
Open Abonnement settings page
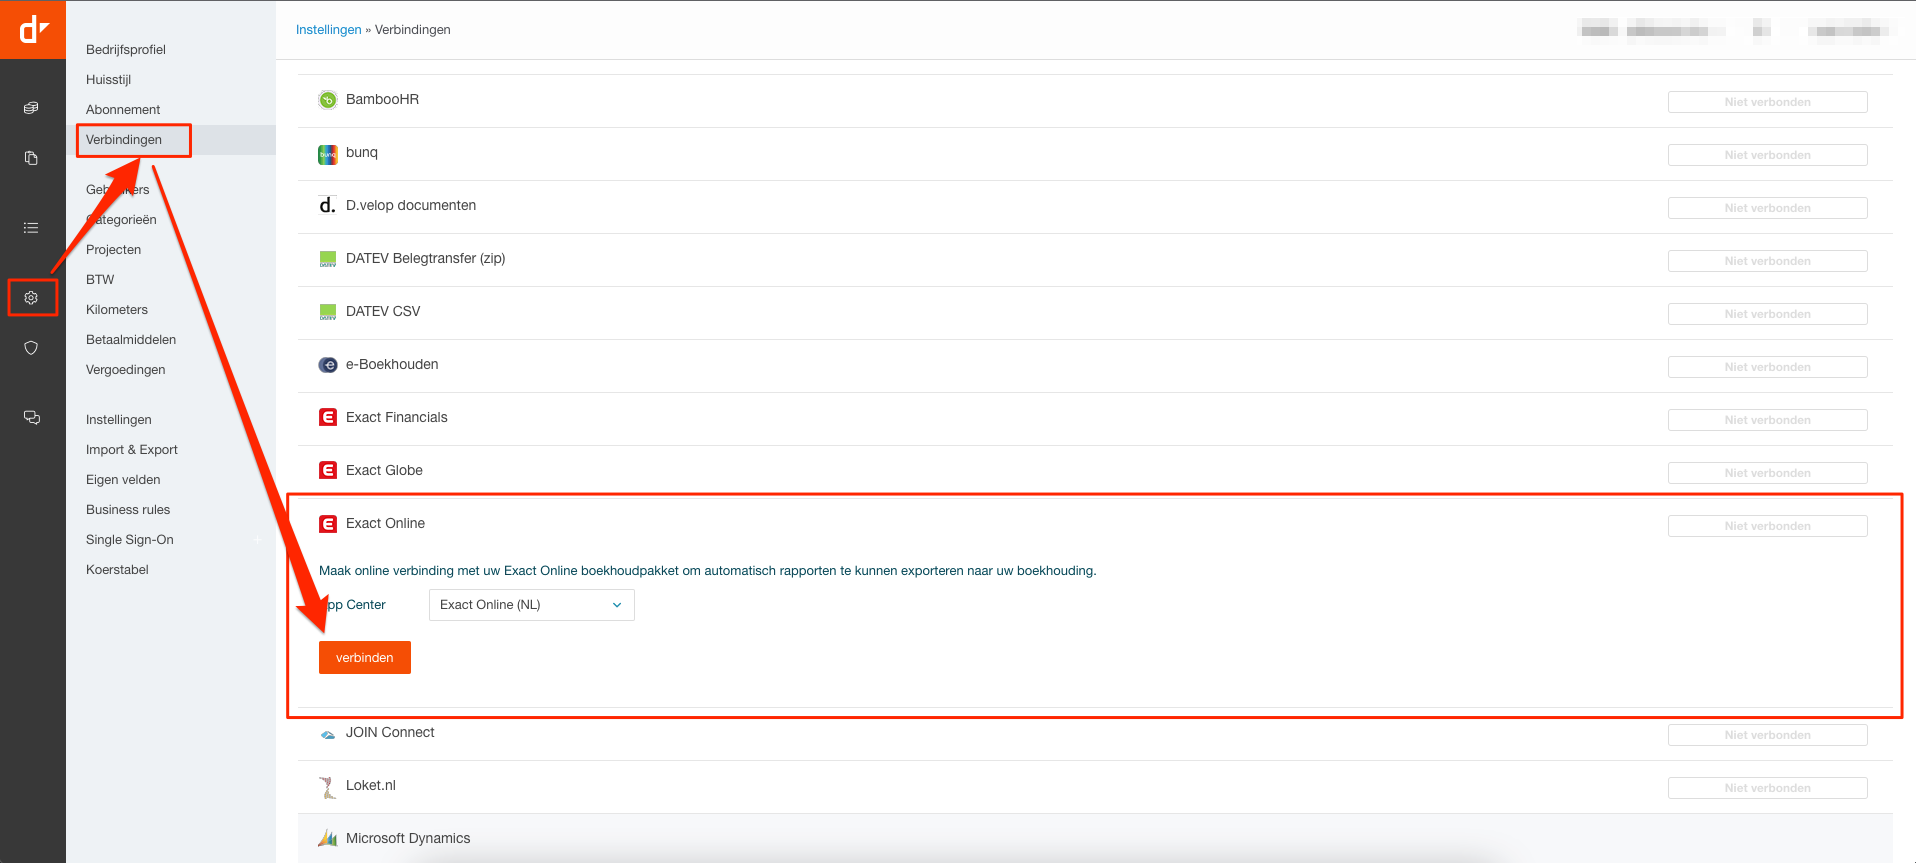123,109
